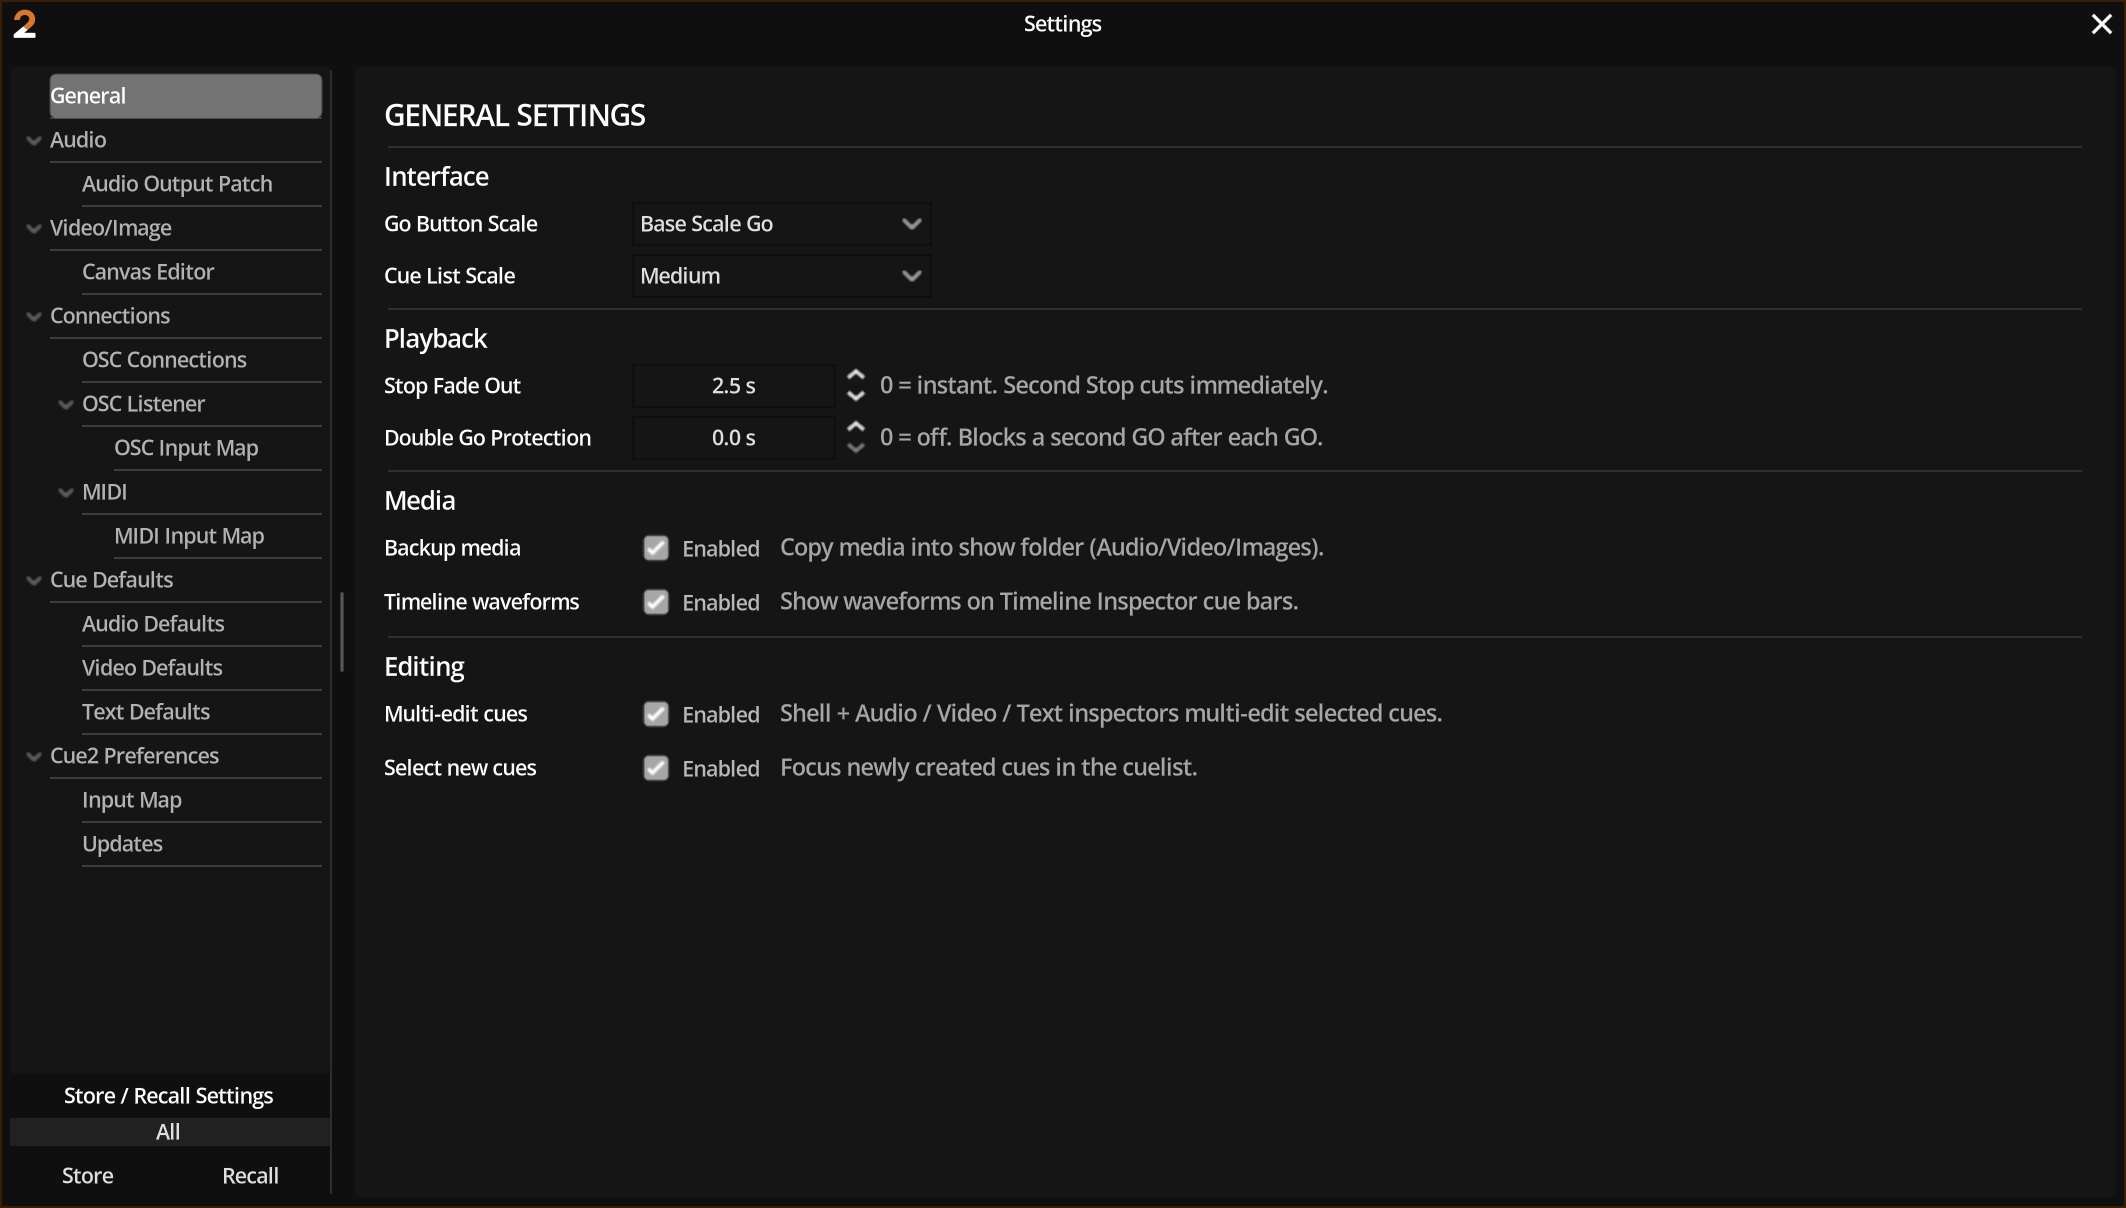
Task: Collapse the MIDI tree node
Action: click(66, 493)
